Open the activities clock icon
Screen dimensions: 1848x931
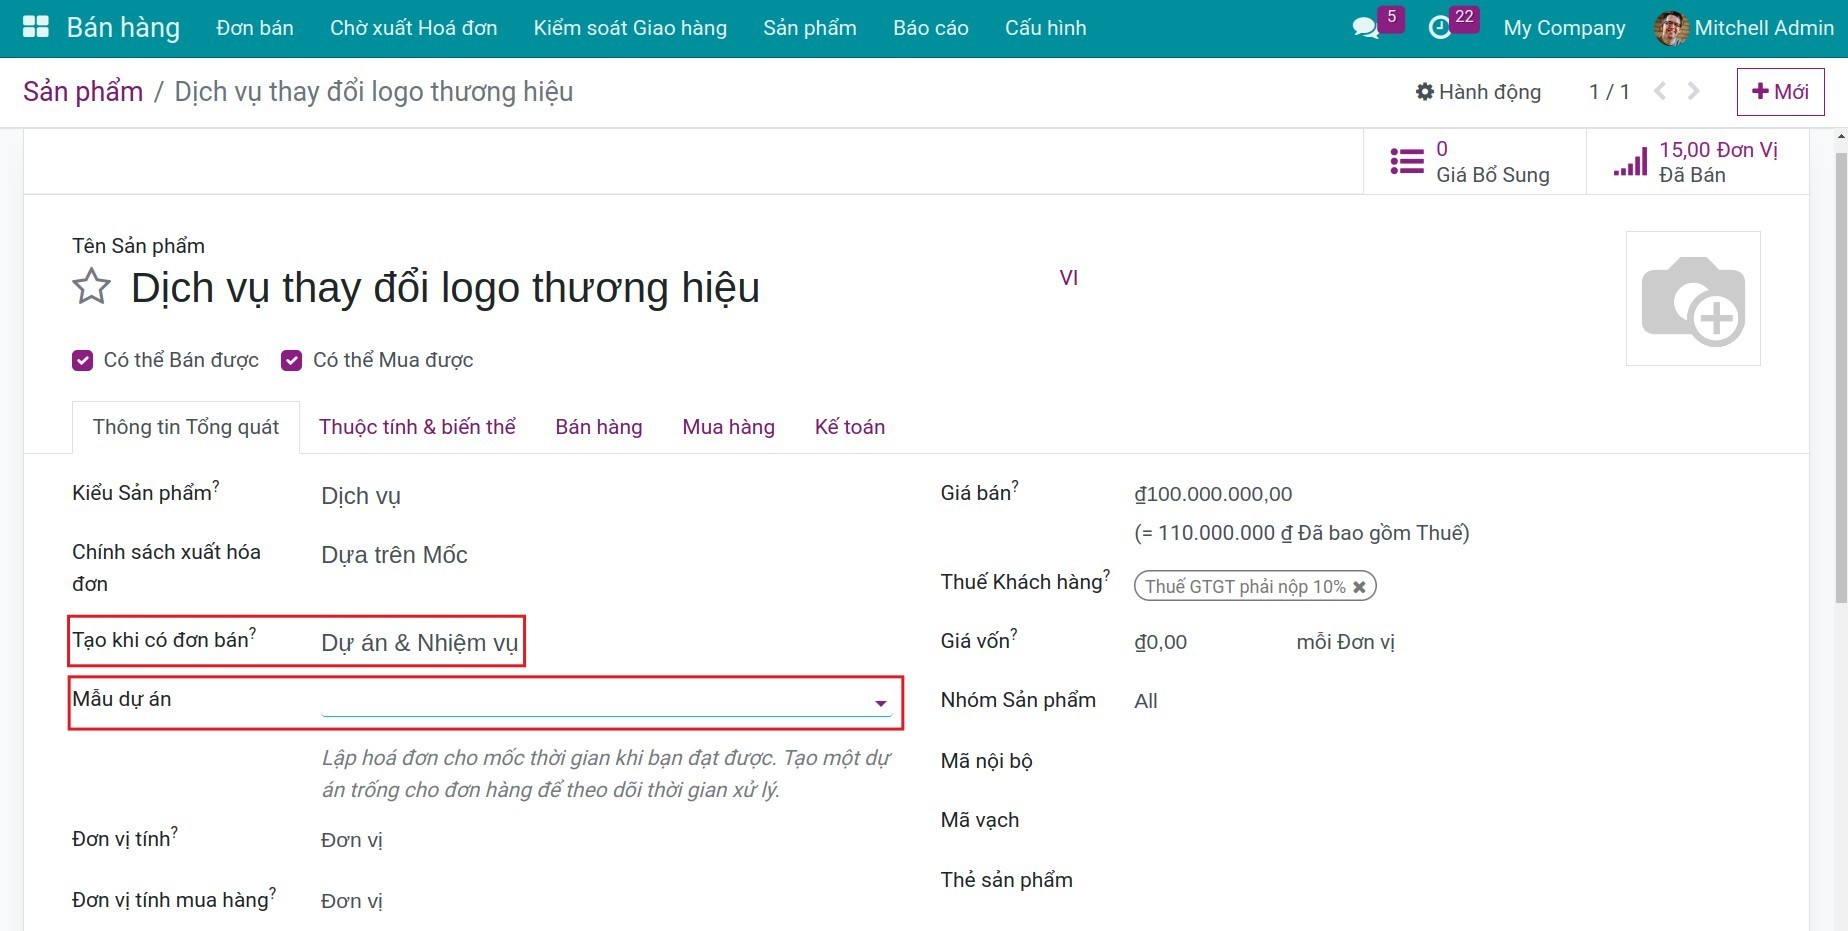pos(1441,28)
